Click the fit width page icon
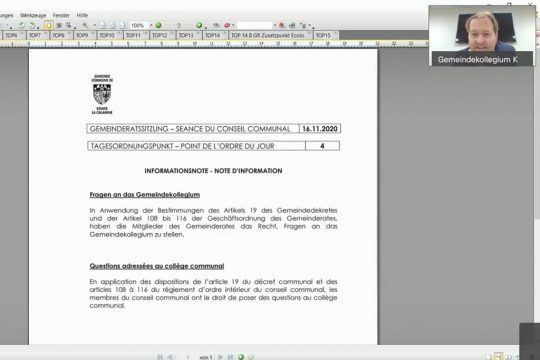Viewport: 540px width, 360px height. point(122,25)
